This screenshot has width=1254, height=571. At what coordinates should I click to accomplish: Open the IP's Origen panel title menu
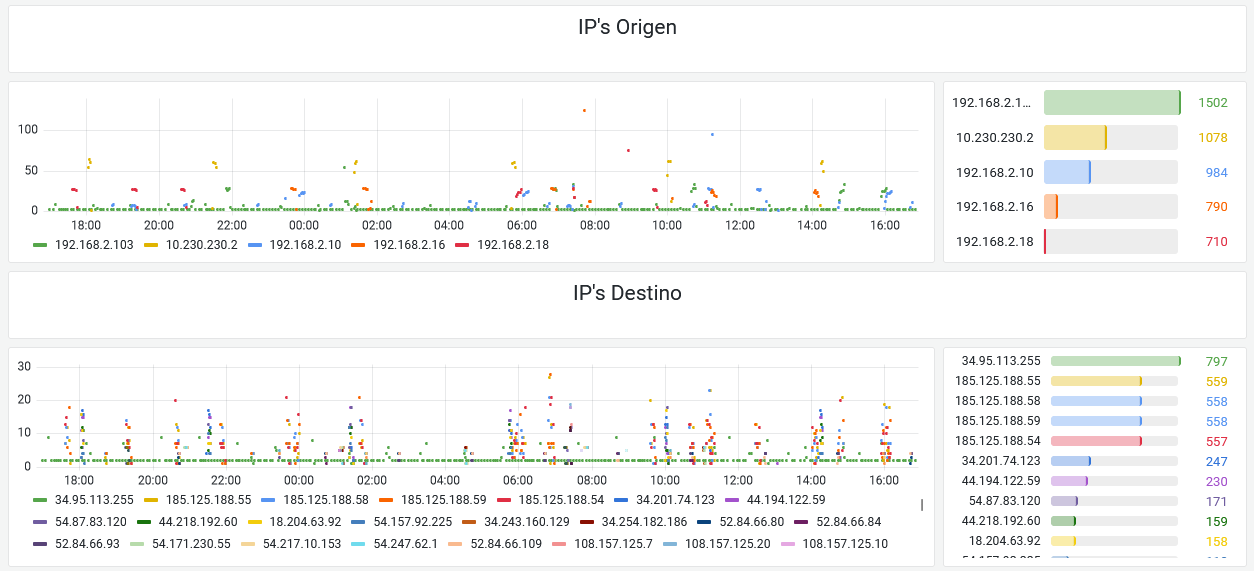[x=627, y=28]
